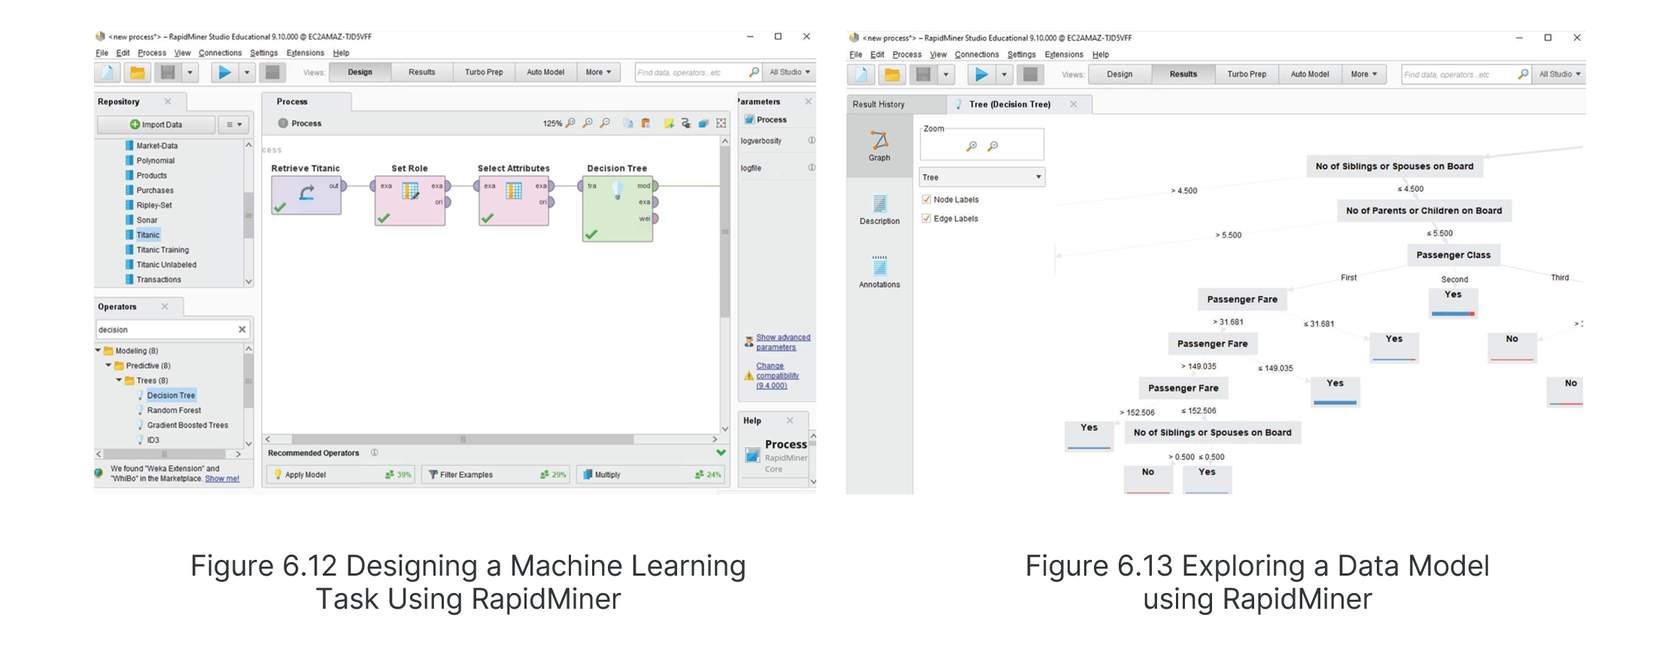Image resolution: width=1680 pixels, height=654 pixels.
Task: Open Save dropdown arrow in left window
Action: (x=190, y=72)
